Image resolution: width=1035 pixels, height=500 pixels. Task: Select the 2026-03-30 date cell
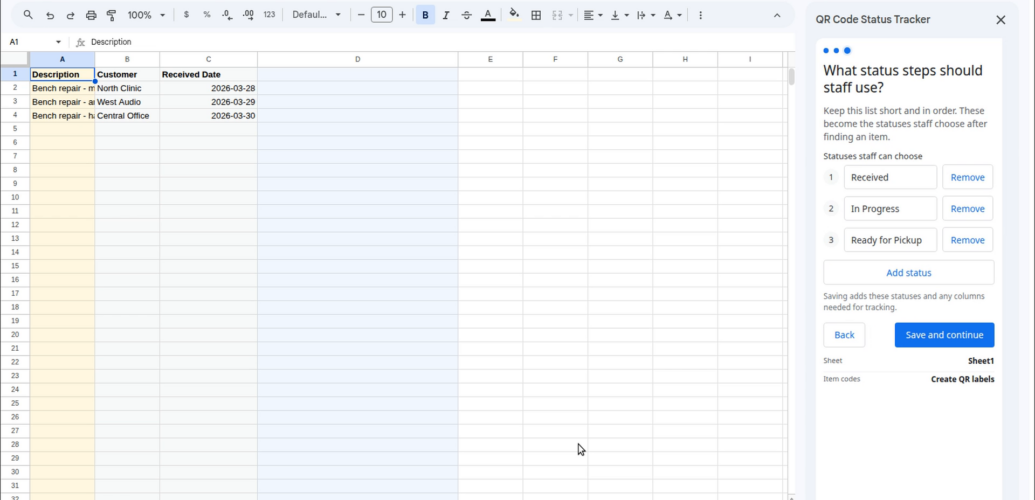click(x=208, y=116)
